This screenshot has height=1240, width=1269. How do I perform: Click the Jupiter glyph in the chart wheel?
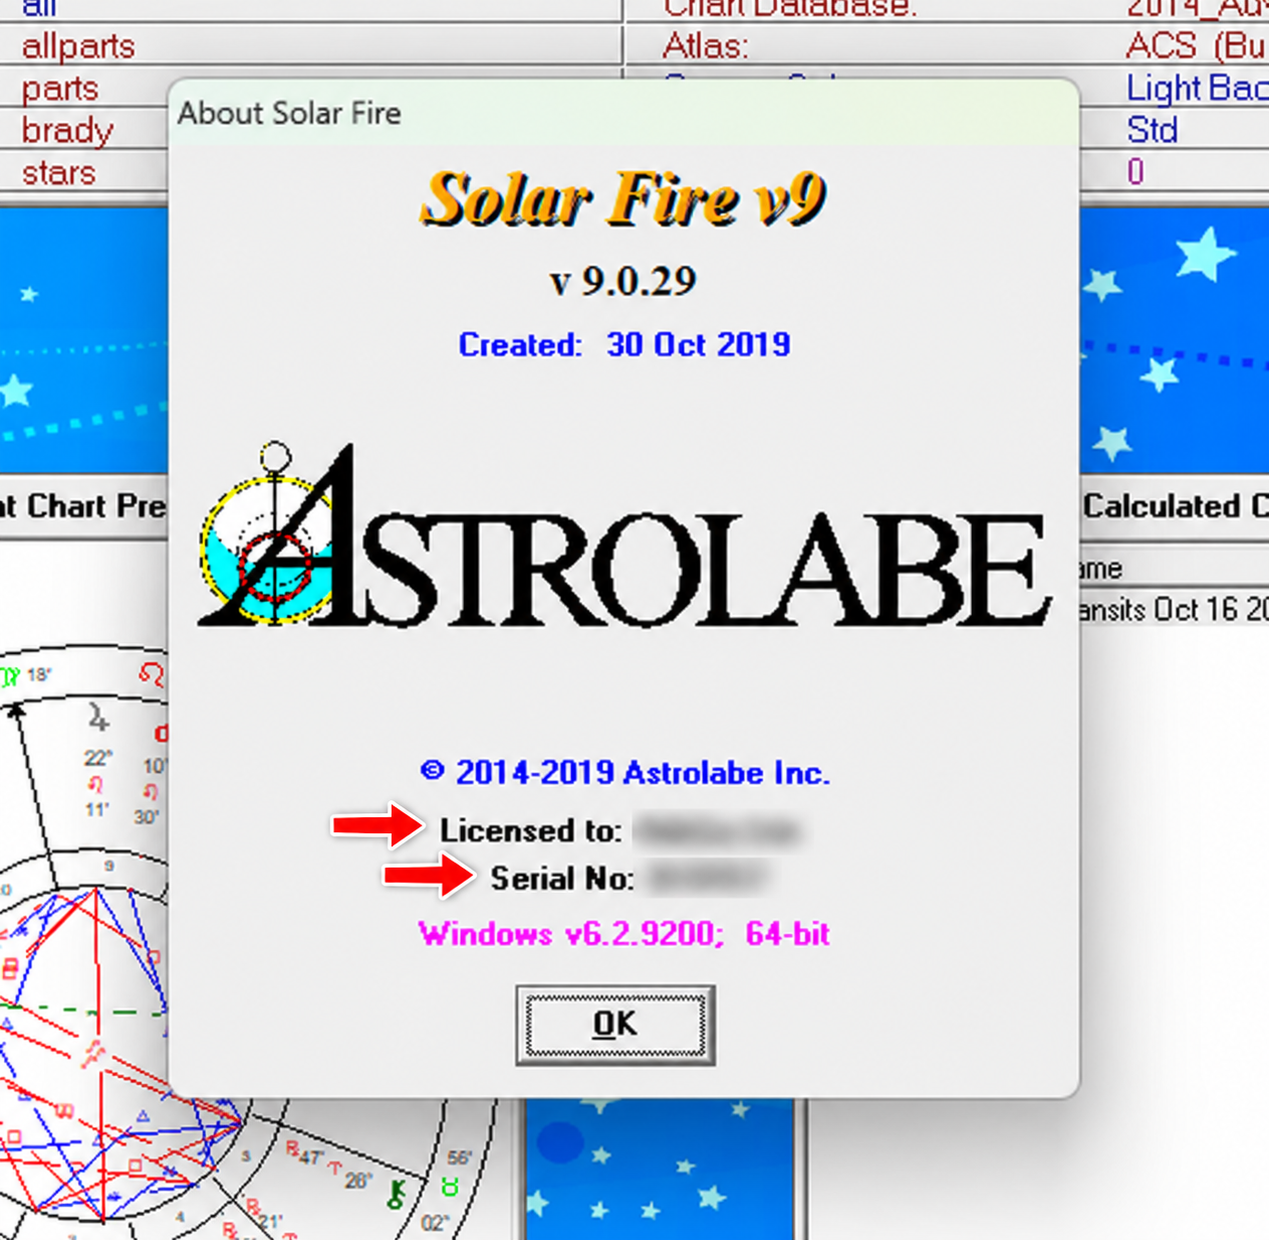(x=97, y=717)
